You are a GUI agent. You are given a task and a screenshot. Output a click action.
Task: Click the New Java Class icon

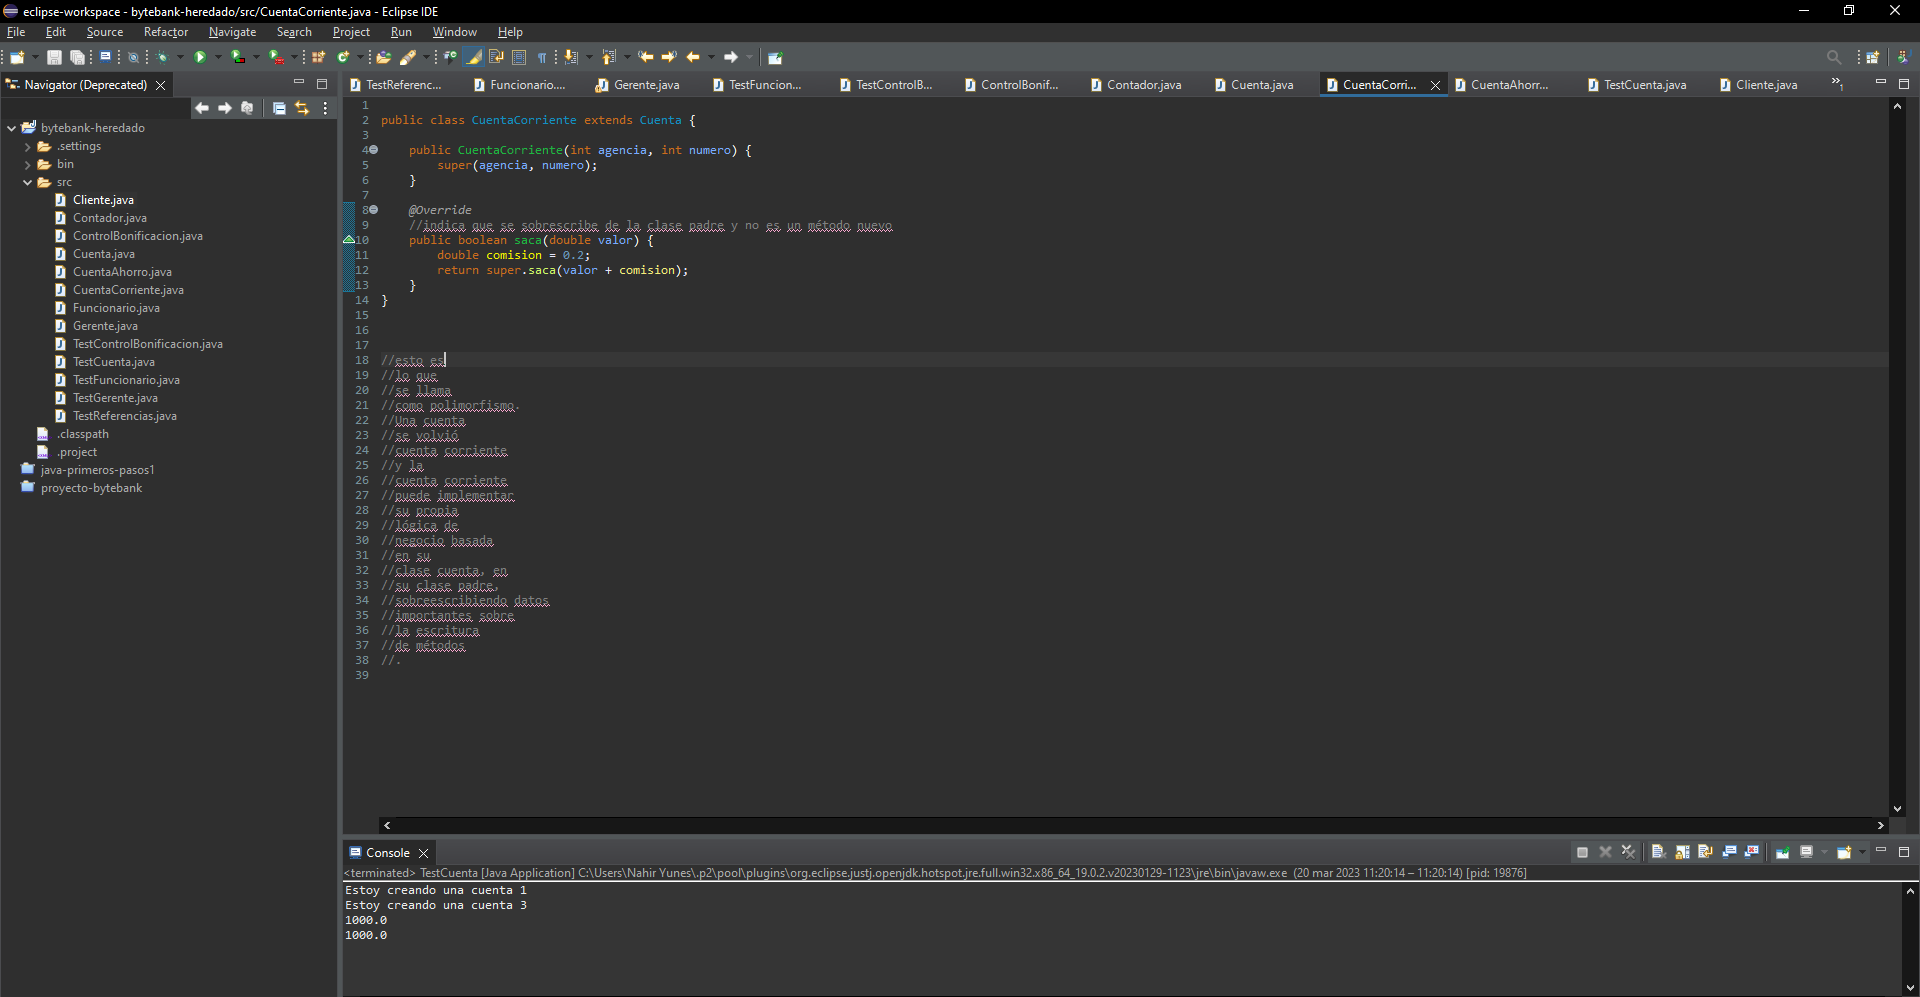[343, 57]
